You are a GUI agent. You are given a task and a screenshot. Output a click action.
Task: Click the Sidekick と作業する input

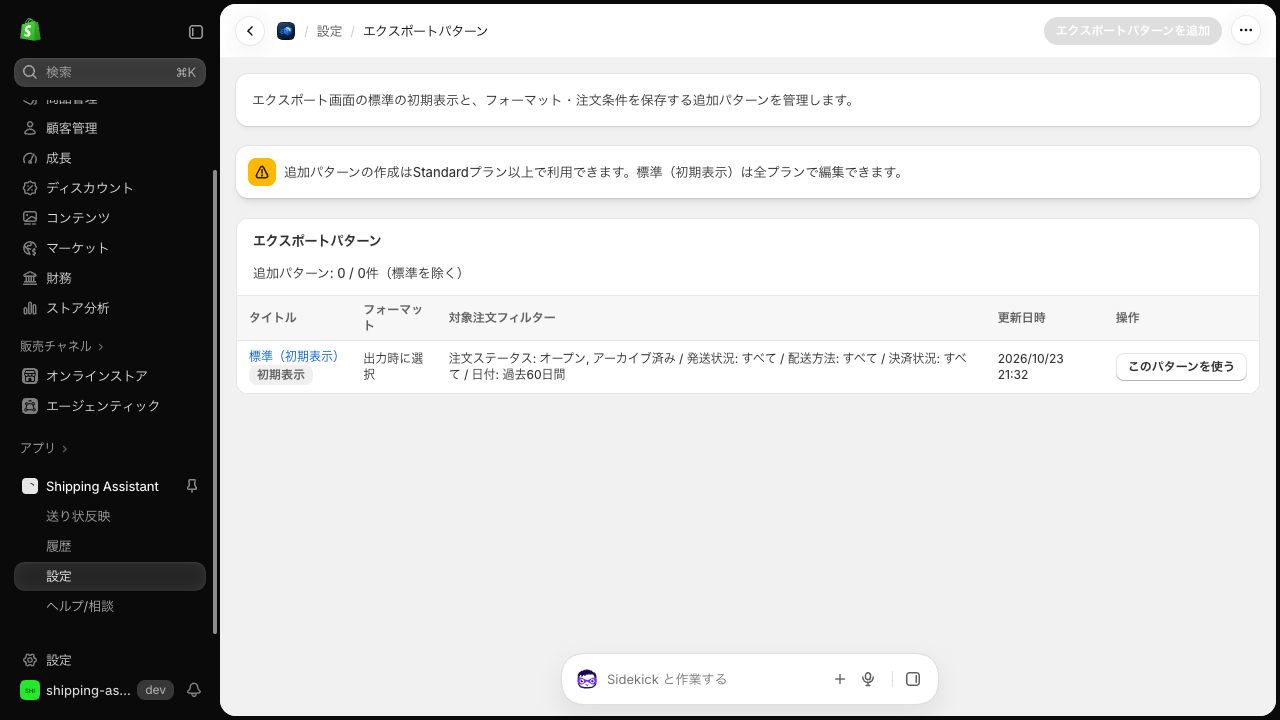(667, 679)
